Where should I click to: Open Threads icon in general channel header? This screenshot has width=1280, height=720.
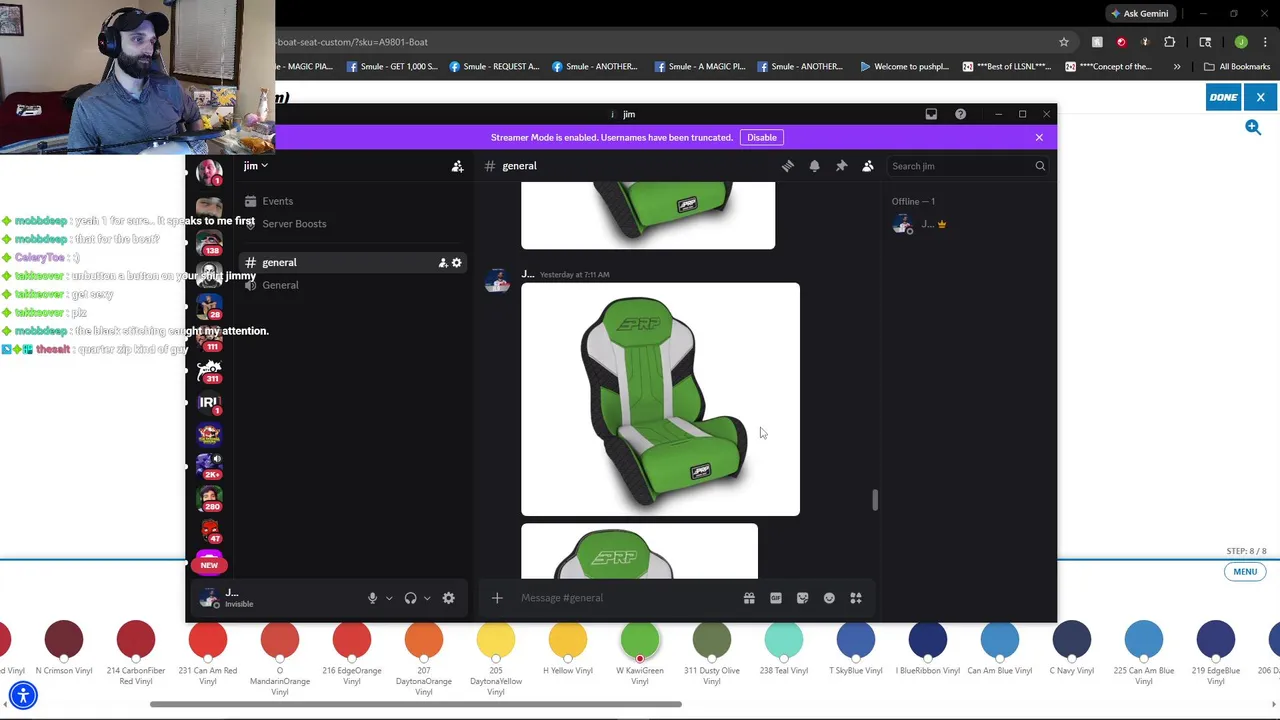point(788,166)
